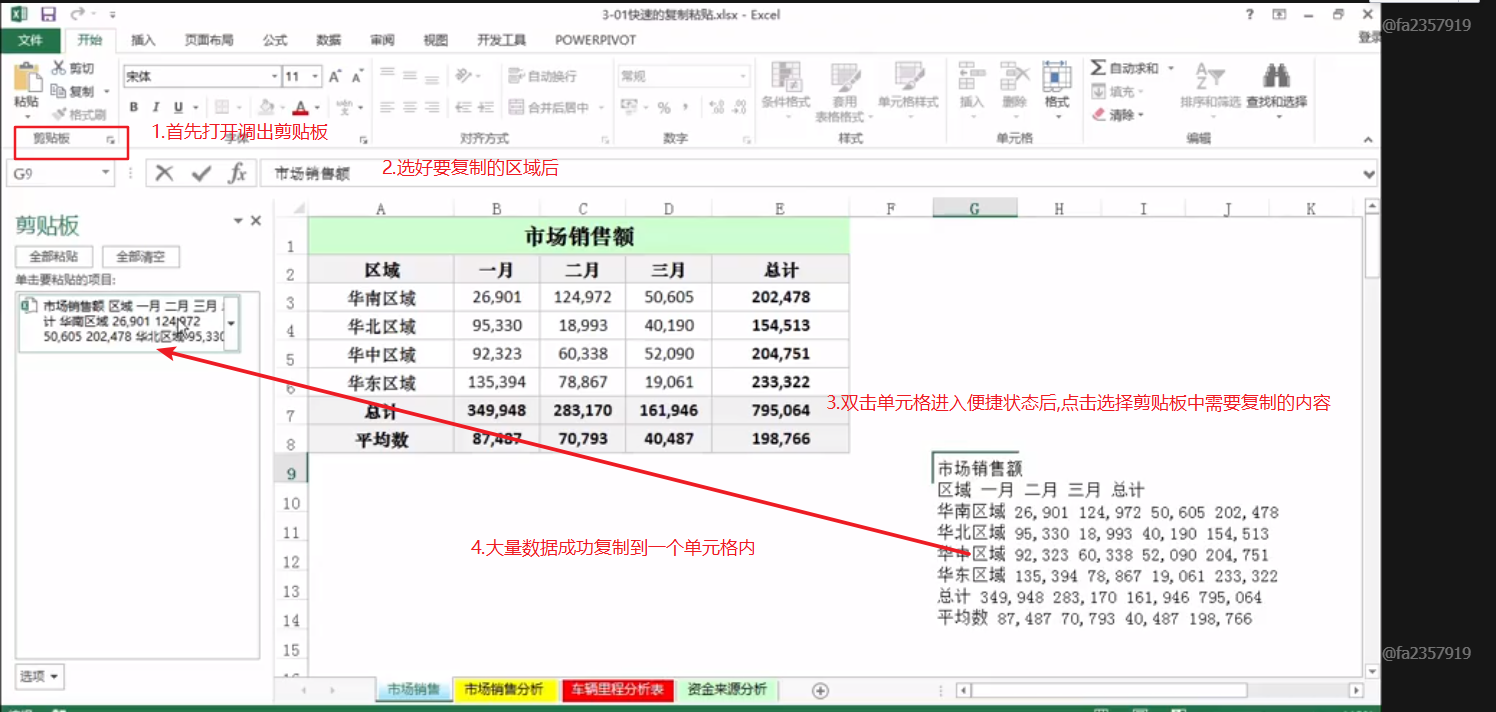Click the AutoSum (自动求和) sigma
The image size is (1496, 712).
(1098, 68)
